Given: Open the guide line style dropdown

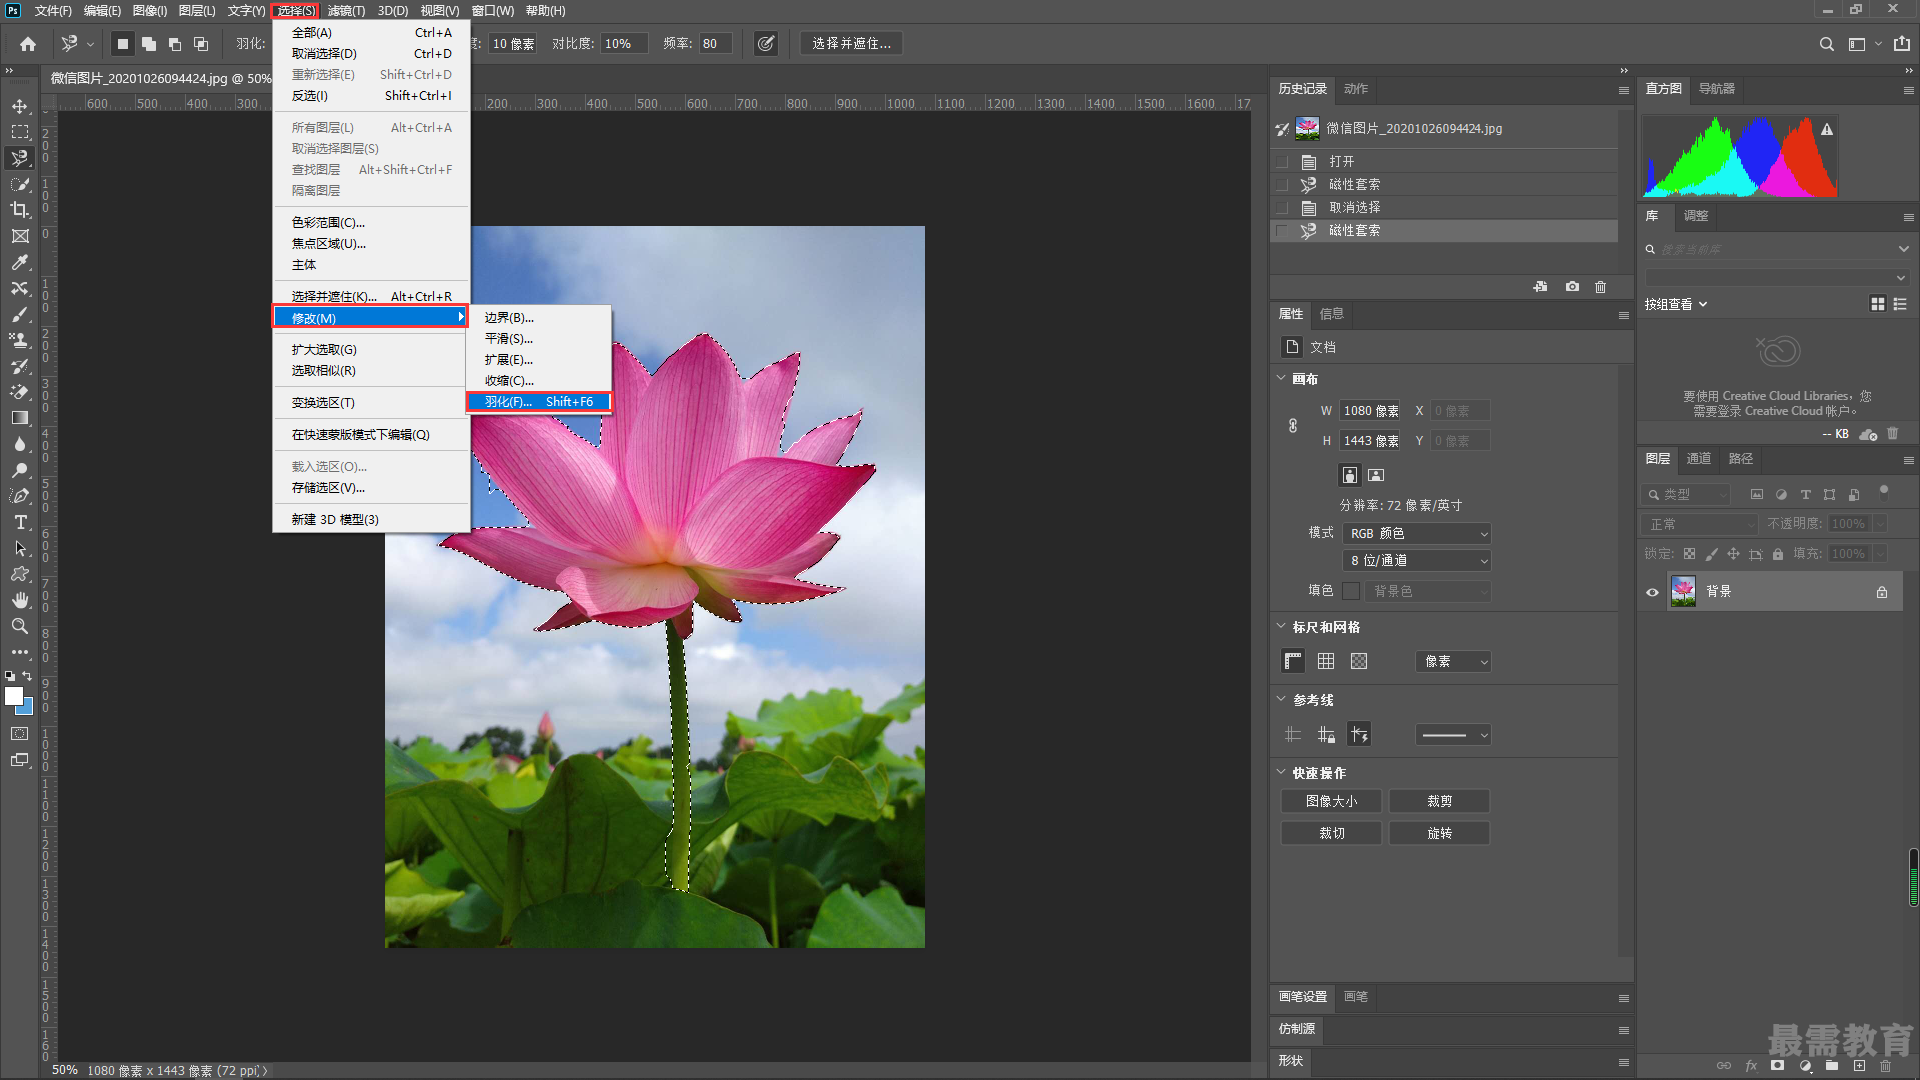Looking at the screenshot, I should coord(1454,735).
